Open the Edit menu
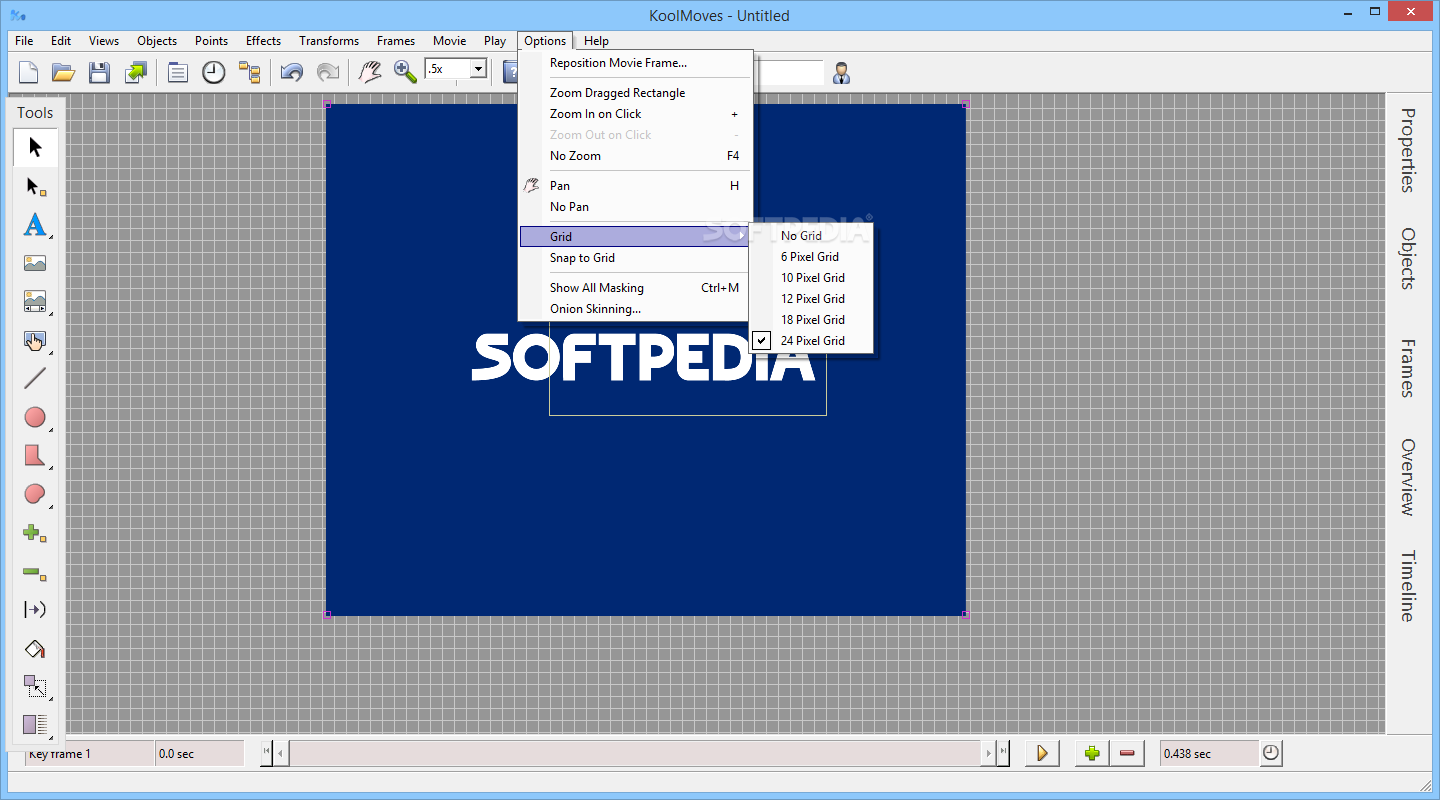Image resolution: width=1440 pixels, height=800 pixels. 61,41
